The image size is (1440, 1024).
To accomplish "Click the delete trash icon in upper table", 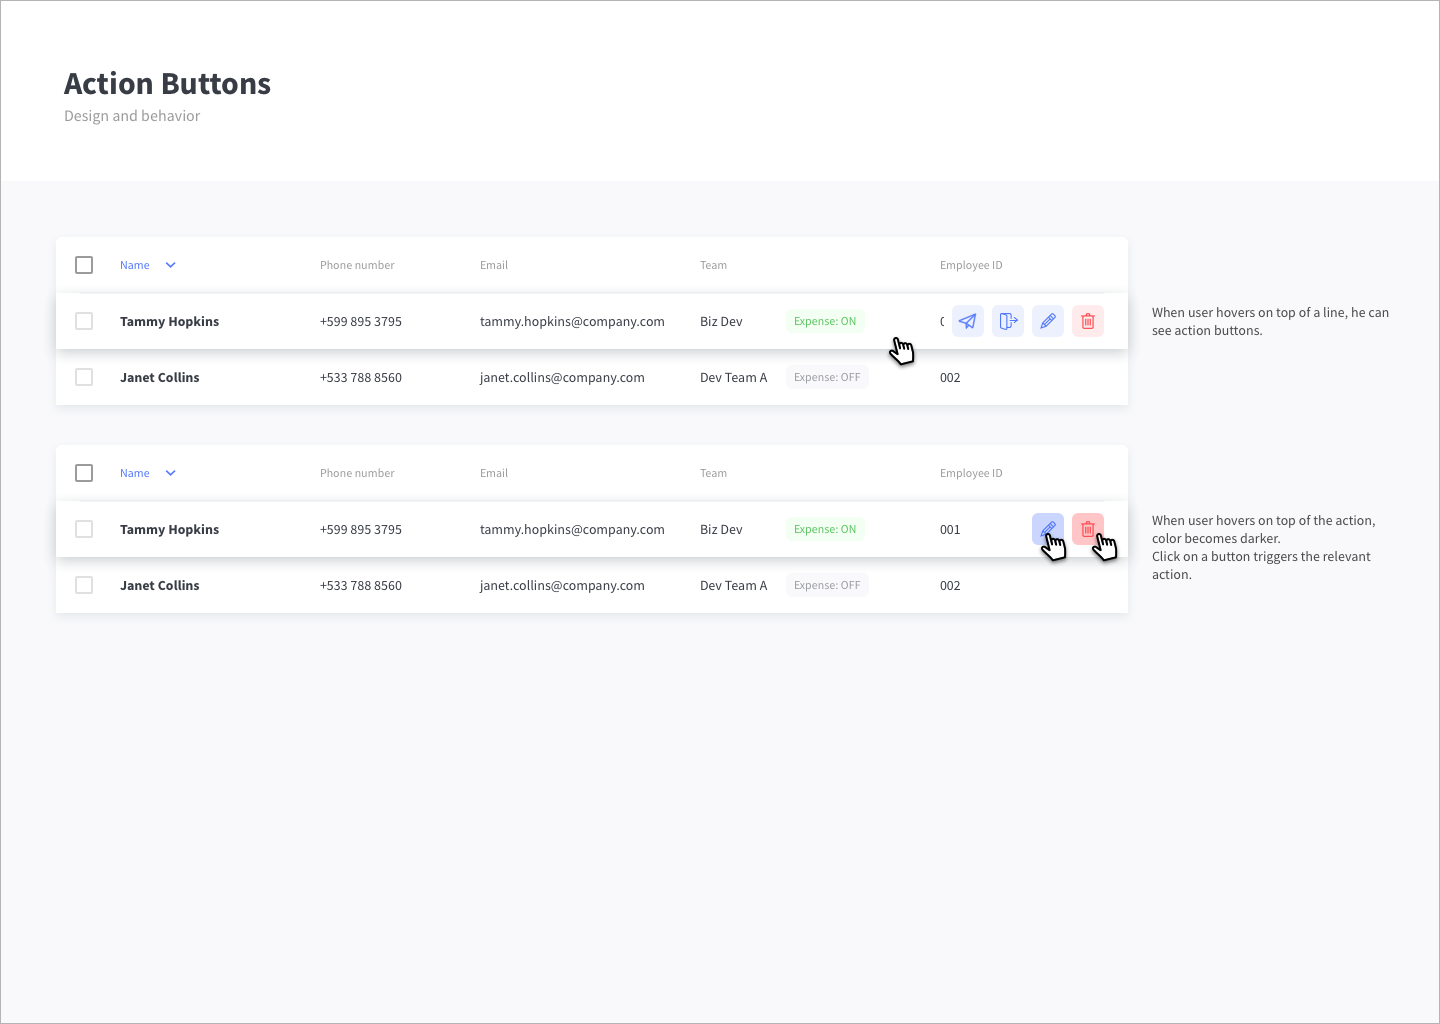I will 1088,321.
